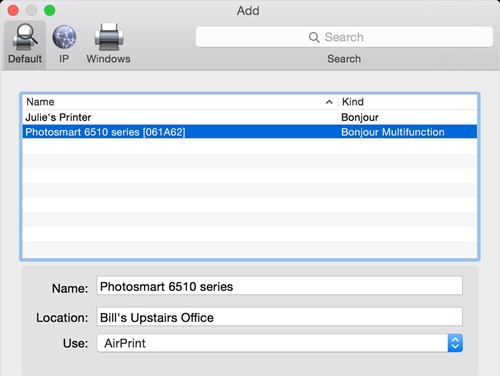Focus the Search field in the toolbar
The height and width of the screenshot is (376, 500).
[x=344, y=37]
